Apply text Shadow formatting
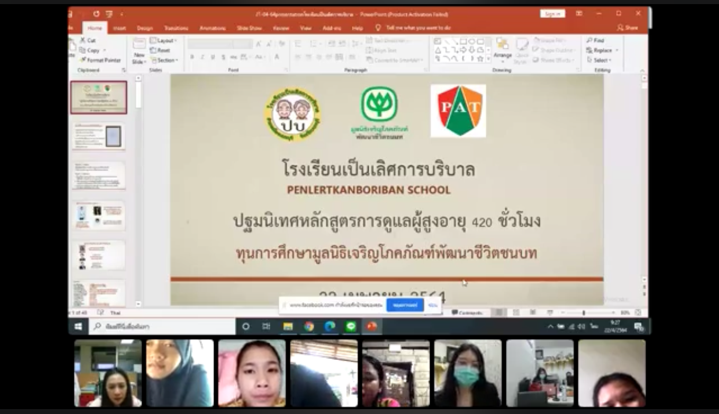The width and height of the screenshot is (719, 414). pos(223,57)
